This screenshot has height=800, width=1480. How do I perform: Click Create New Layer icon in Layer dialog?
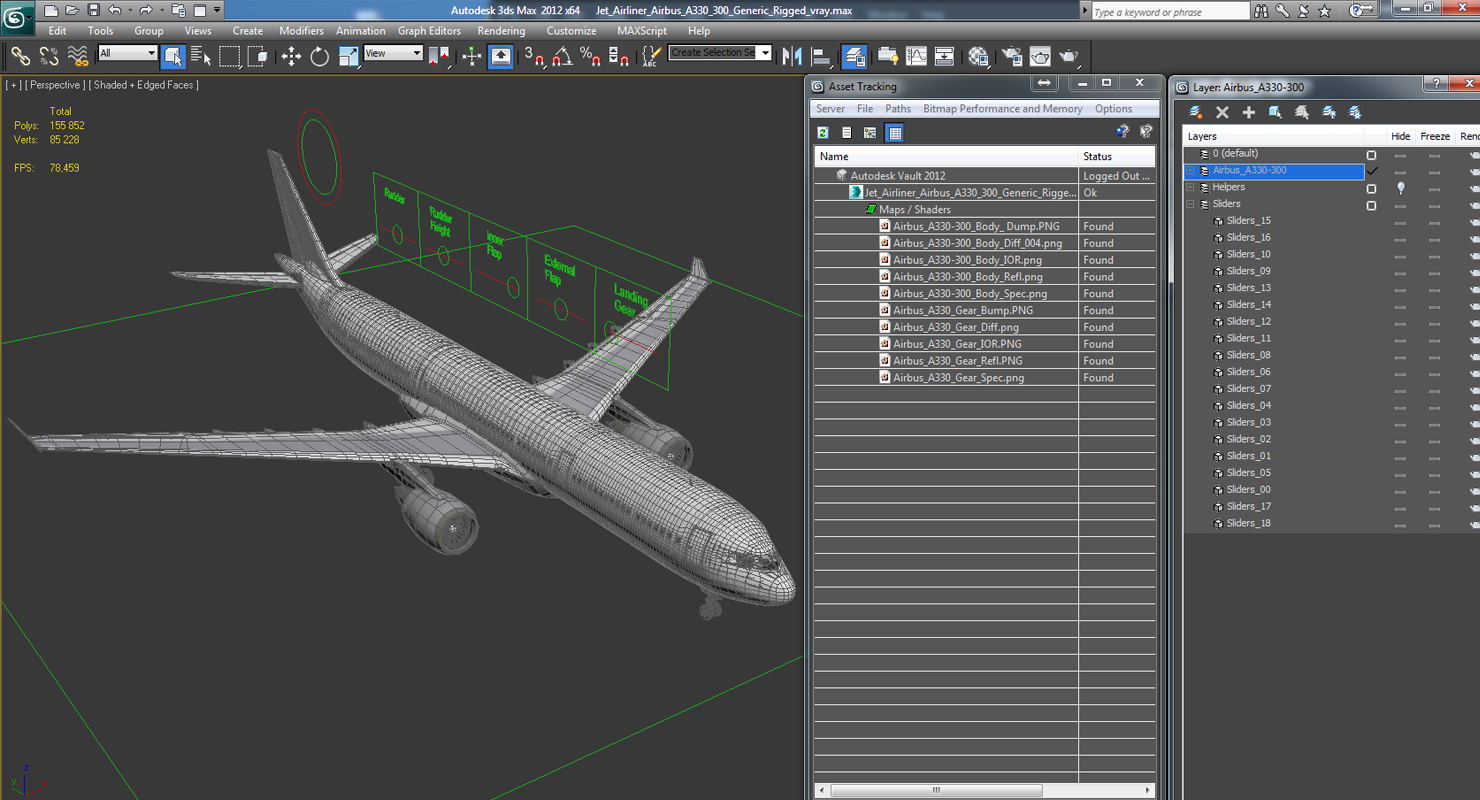point(1195,112)
